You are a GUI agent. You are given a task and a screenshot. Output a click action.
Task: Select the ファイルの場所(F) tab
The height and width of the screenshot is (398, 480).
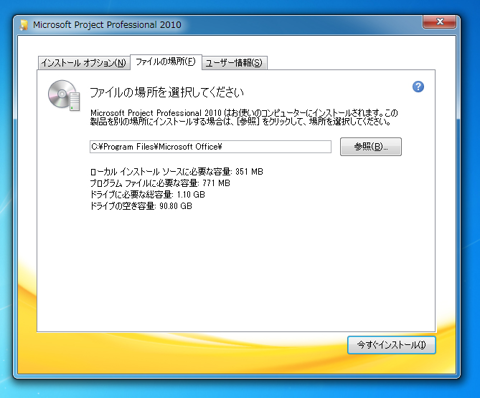tap(166, 62)
